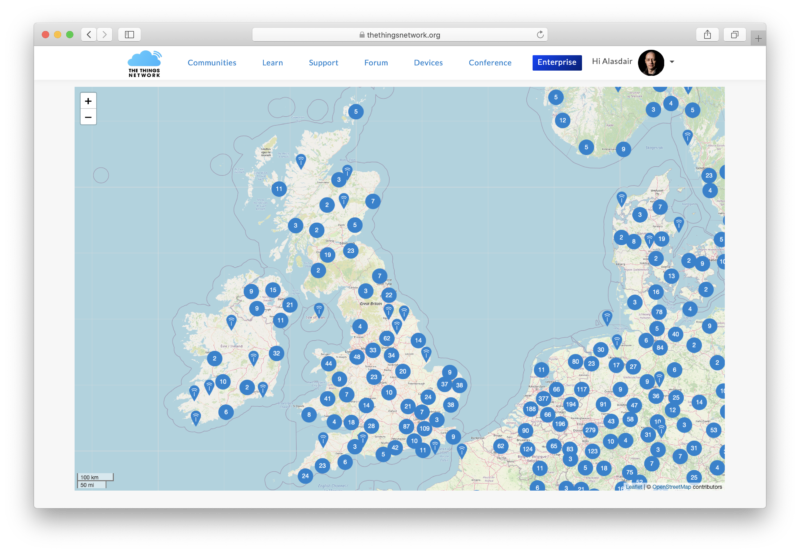Viewport: 800px width, 553px height.
Task: Zoom out on the map
Action: 88,117
